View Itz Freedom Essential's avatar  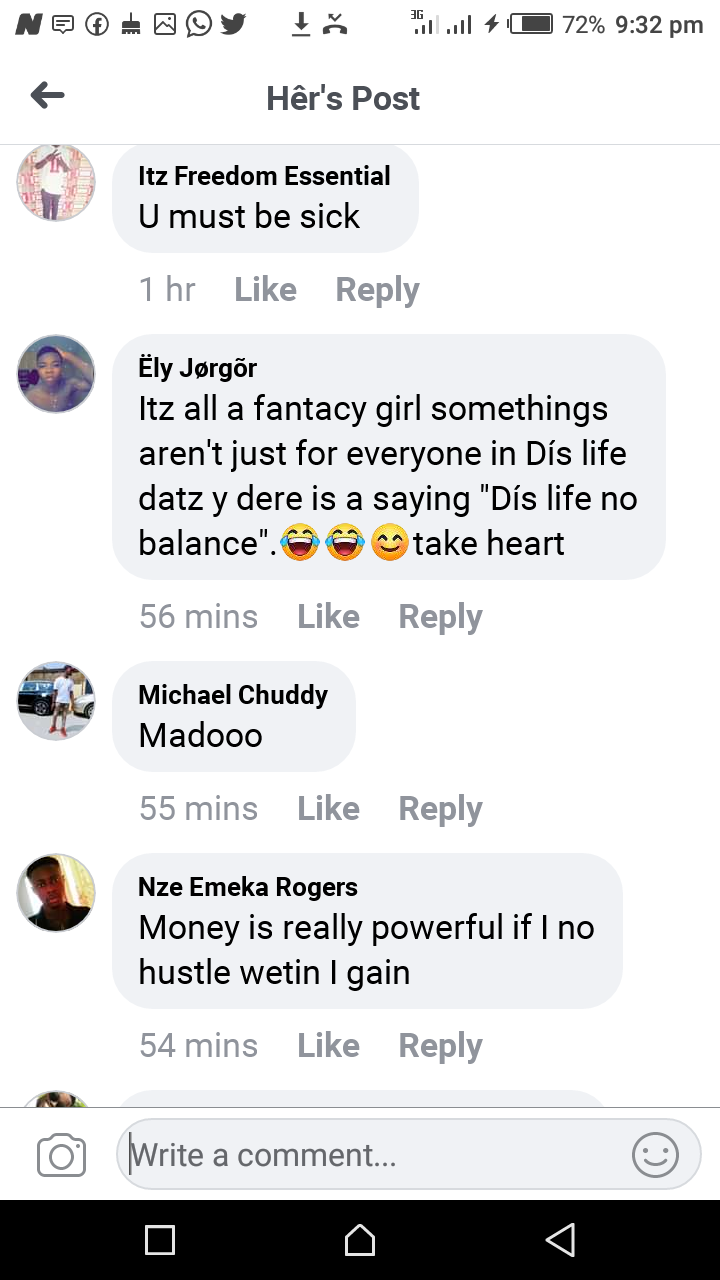(x=56, y=182)
